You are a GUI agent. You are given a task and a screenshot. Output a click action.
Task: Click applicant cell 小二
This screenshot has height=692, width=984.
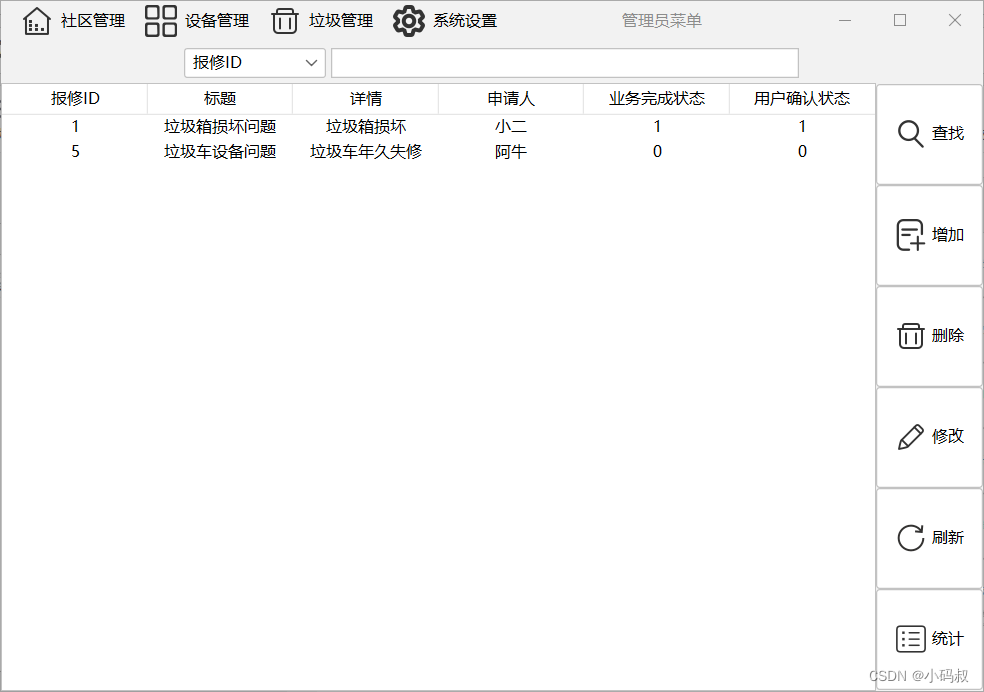click(x=511, y=127)
